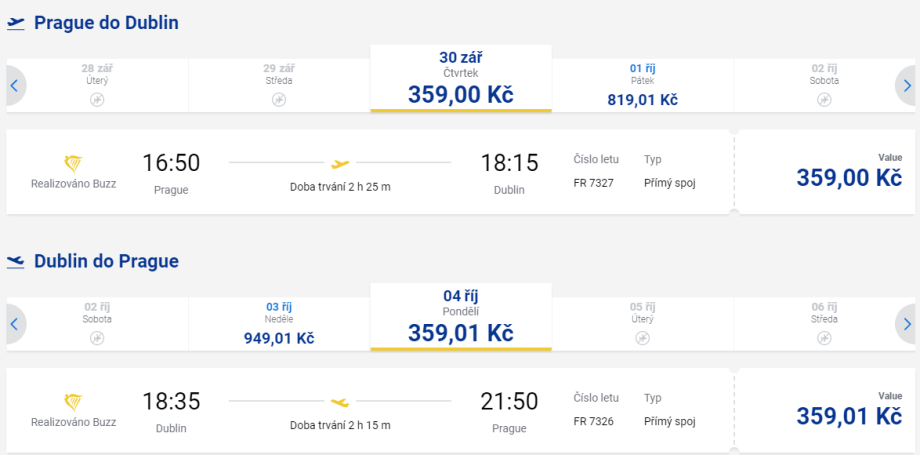Click the no-flight icon under 02 říj Sobota outbound
This screenshot has width=920, height=455.
(824, 99)
